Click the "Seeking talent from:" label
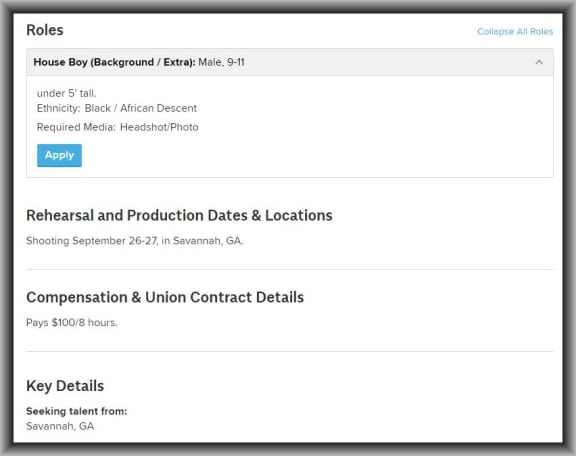576x456 pixels. click(77, 411)
